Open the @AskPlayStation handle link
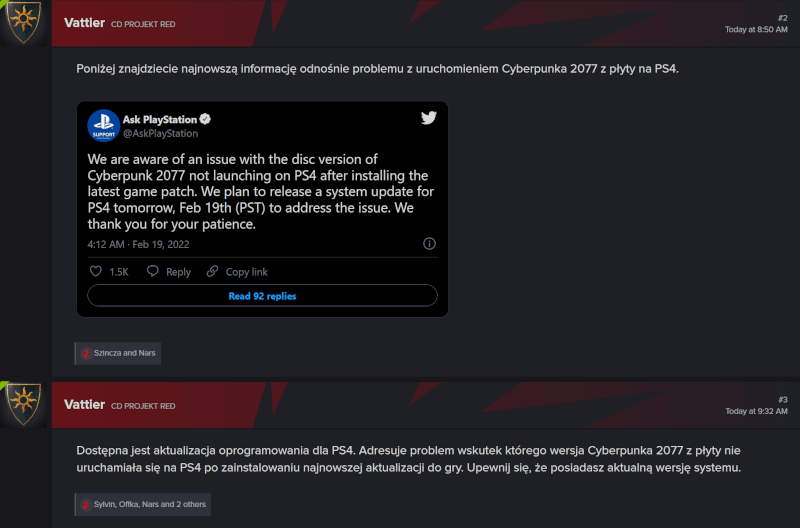Viewport: 800px width, 528px height. (160, 133)
